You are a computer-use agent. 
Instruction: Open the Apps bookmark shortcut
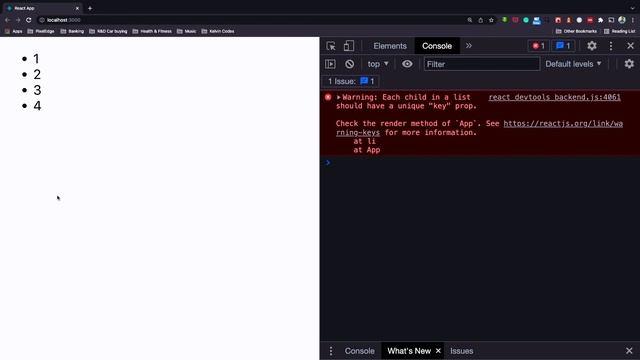pyautogui.click(x=13, y=31)
